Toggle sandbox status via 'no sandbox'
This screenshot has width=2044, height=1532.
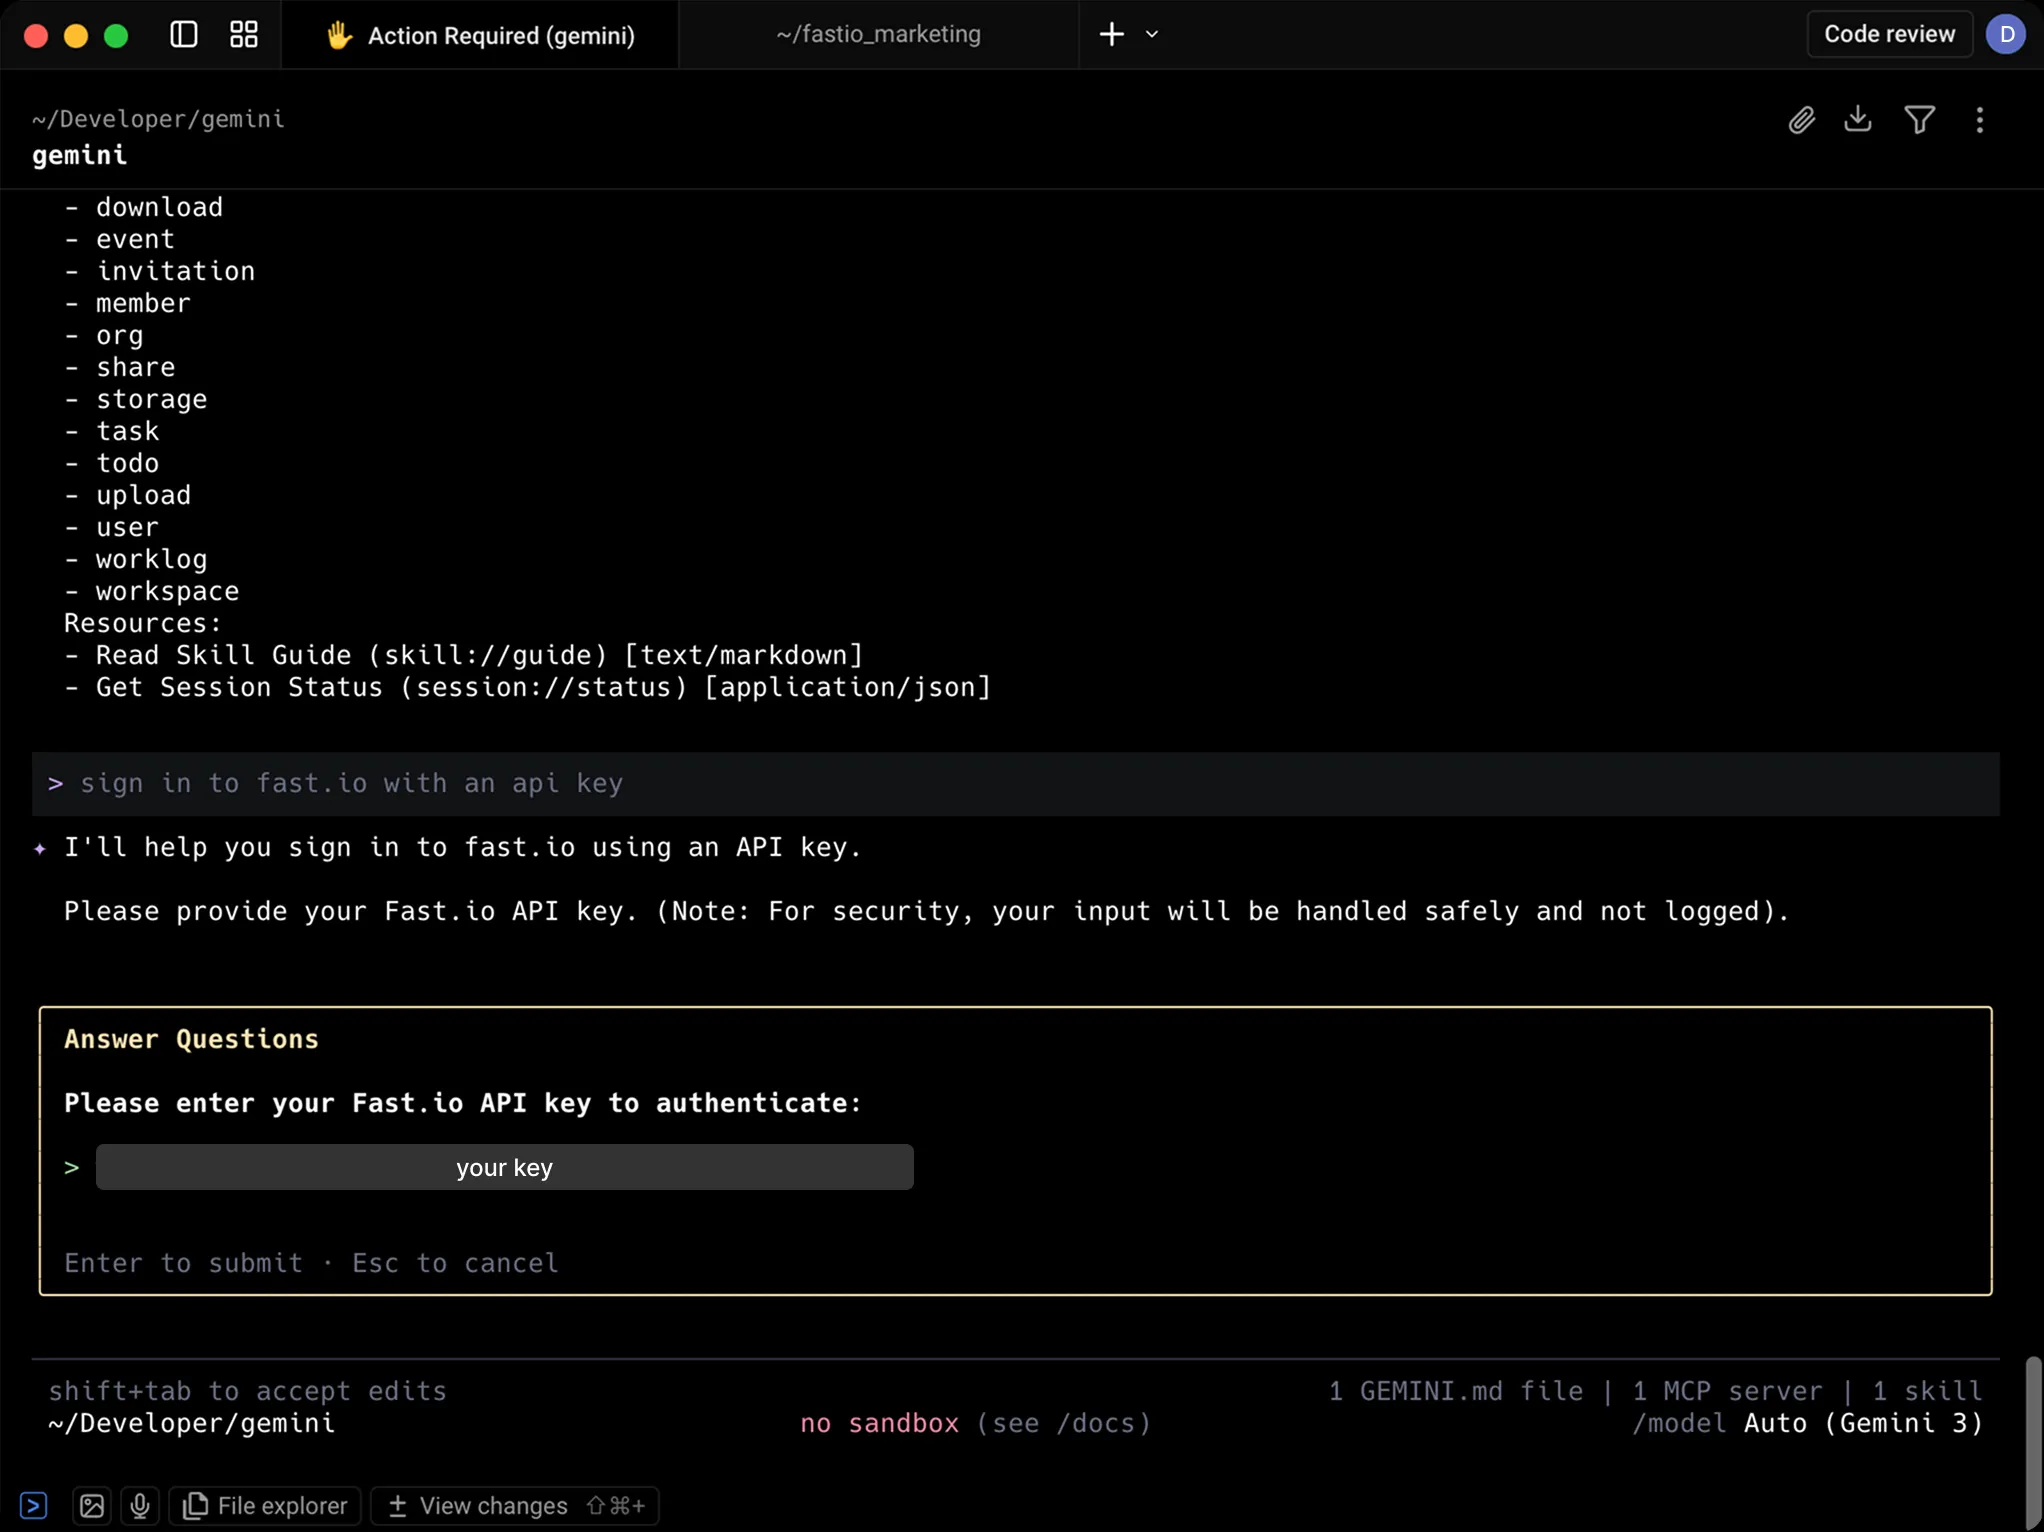click(x=879, y=1423)
